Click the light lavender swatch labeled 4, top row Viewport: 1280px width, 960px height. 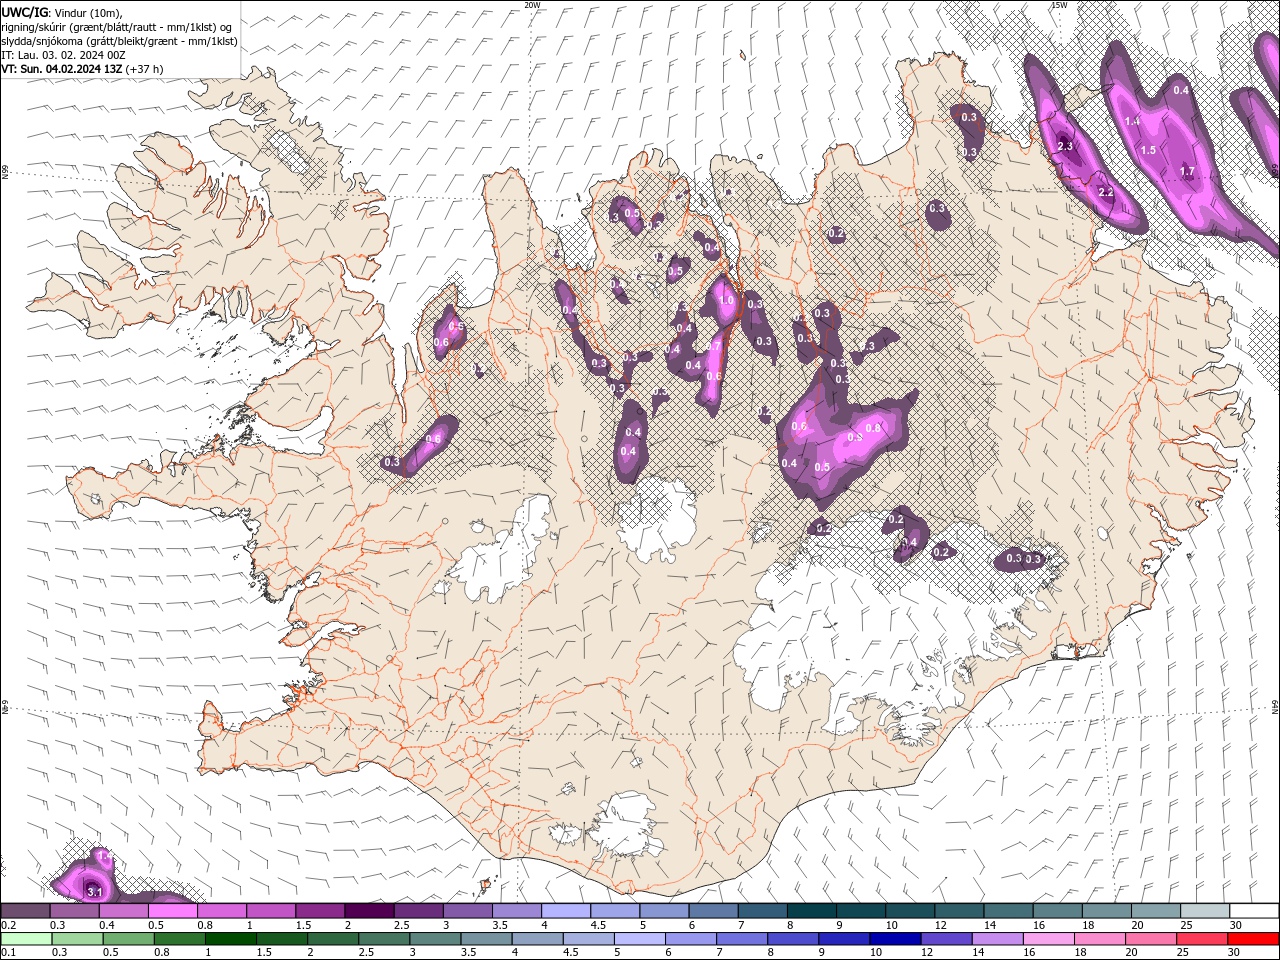pos(566,910)
